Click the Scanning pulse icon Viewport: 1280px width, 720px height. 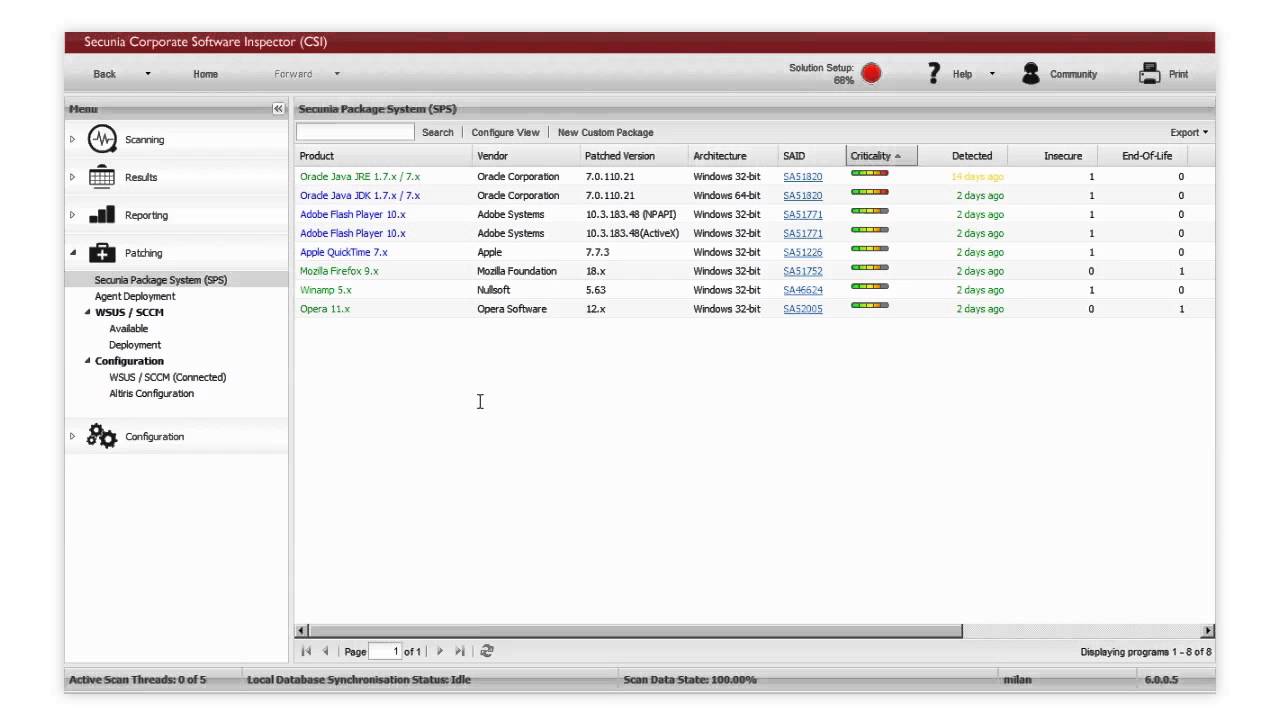[x=102, y=139]
